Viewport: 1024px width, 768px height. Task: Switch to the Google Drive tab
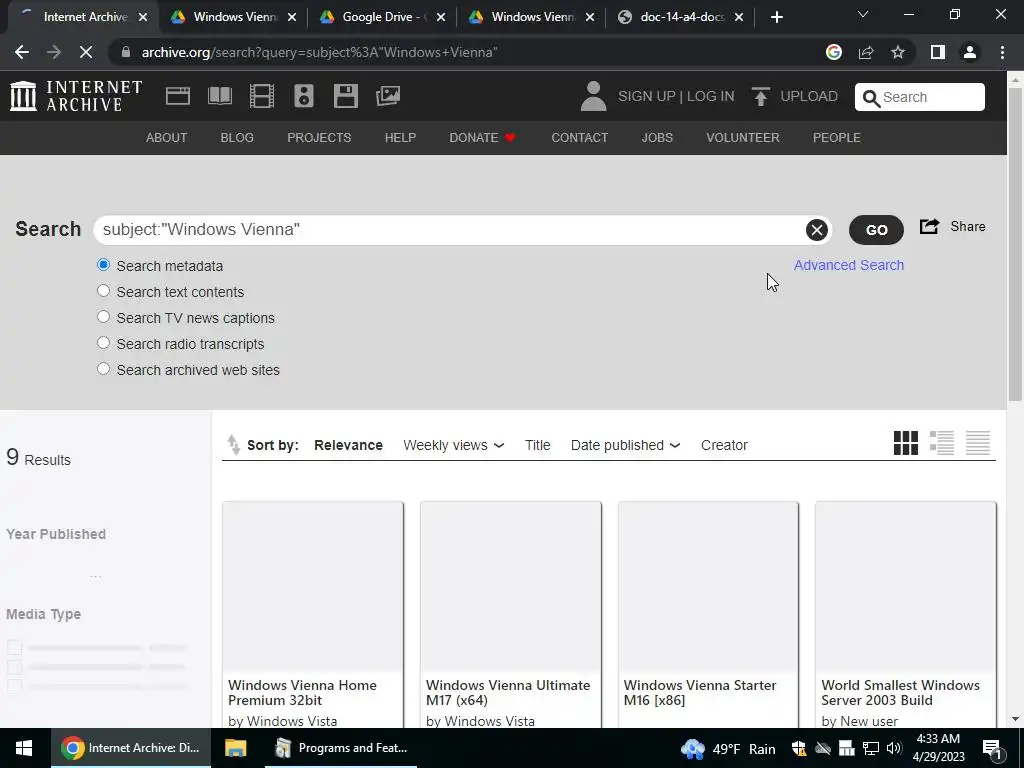382,18
